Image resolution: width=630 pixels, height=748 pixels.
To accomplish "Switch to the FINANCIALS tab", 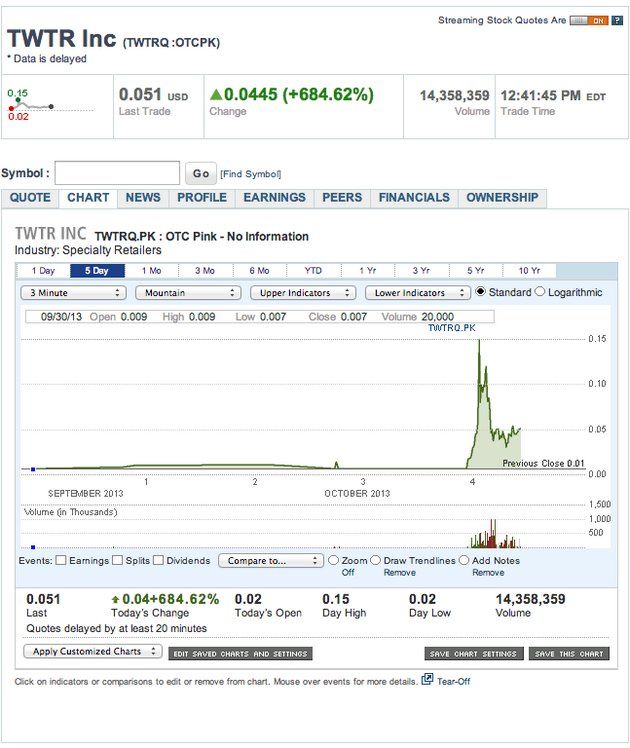I will pos(414,197).
